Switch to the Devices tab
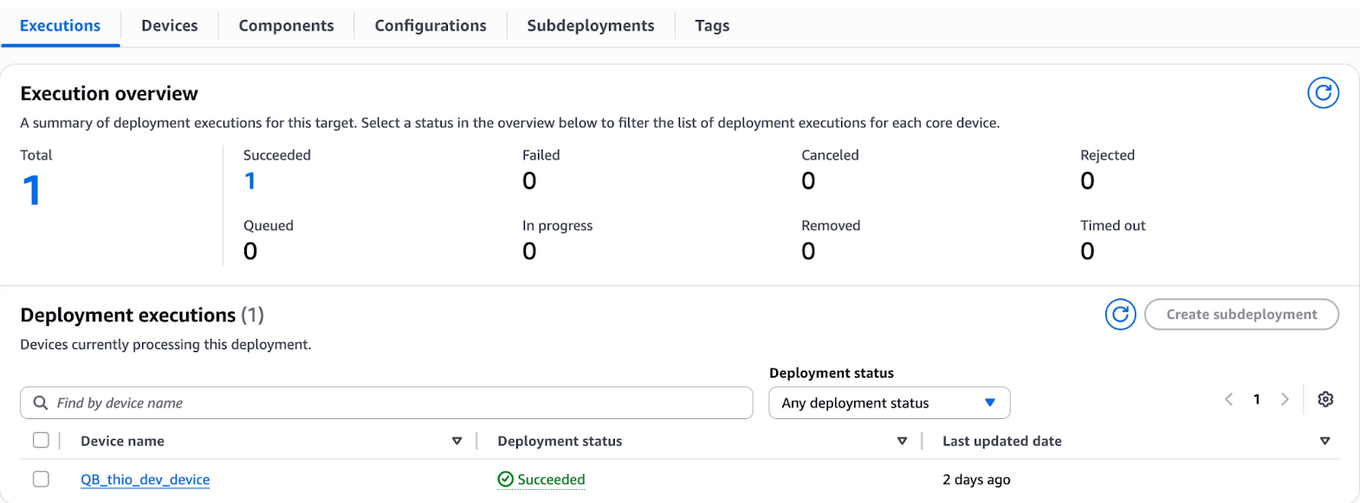The height and width of the screenshot is (503, 1360). (169, 26)
